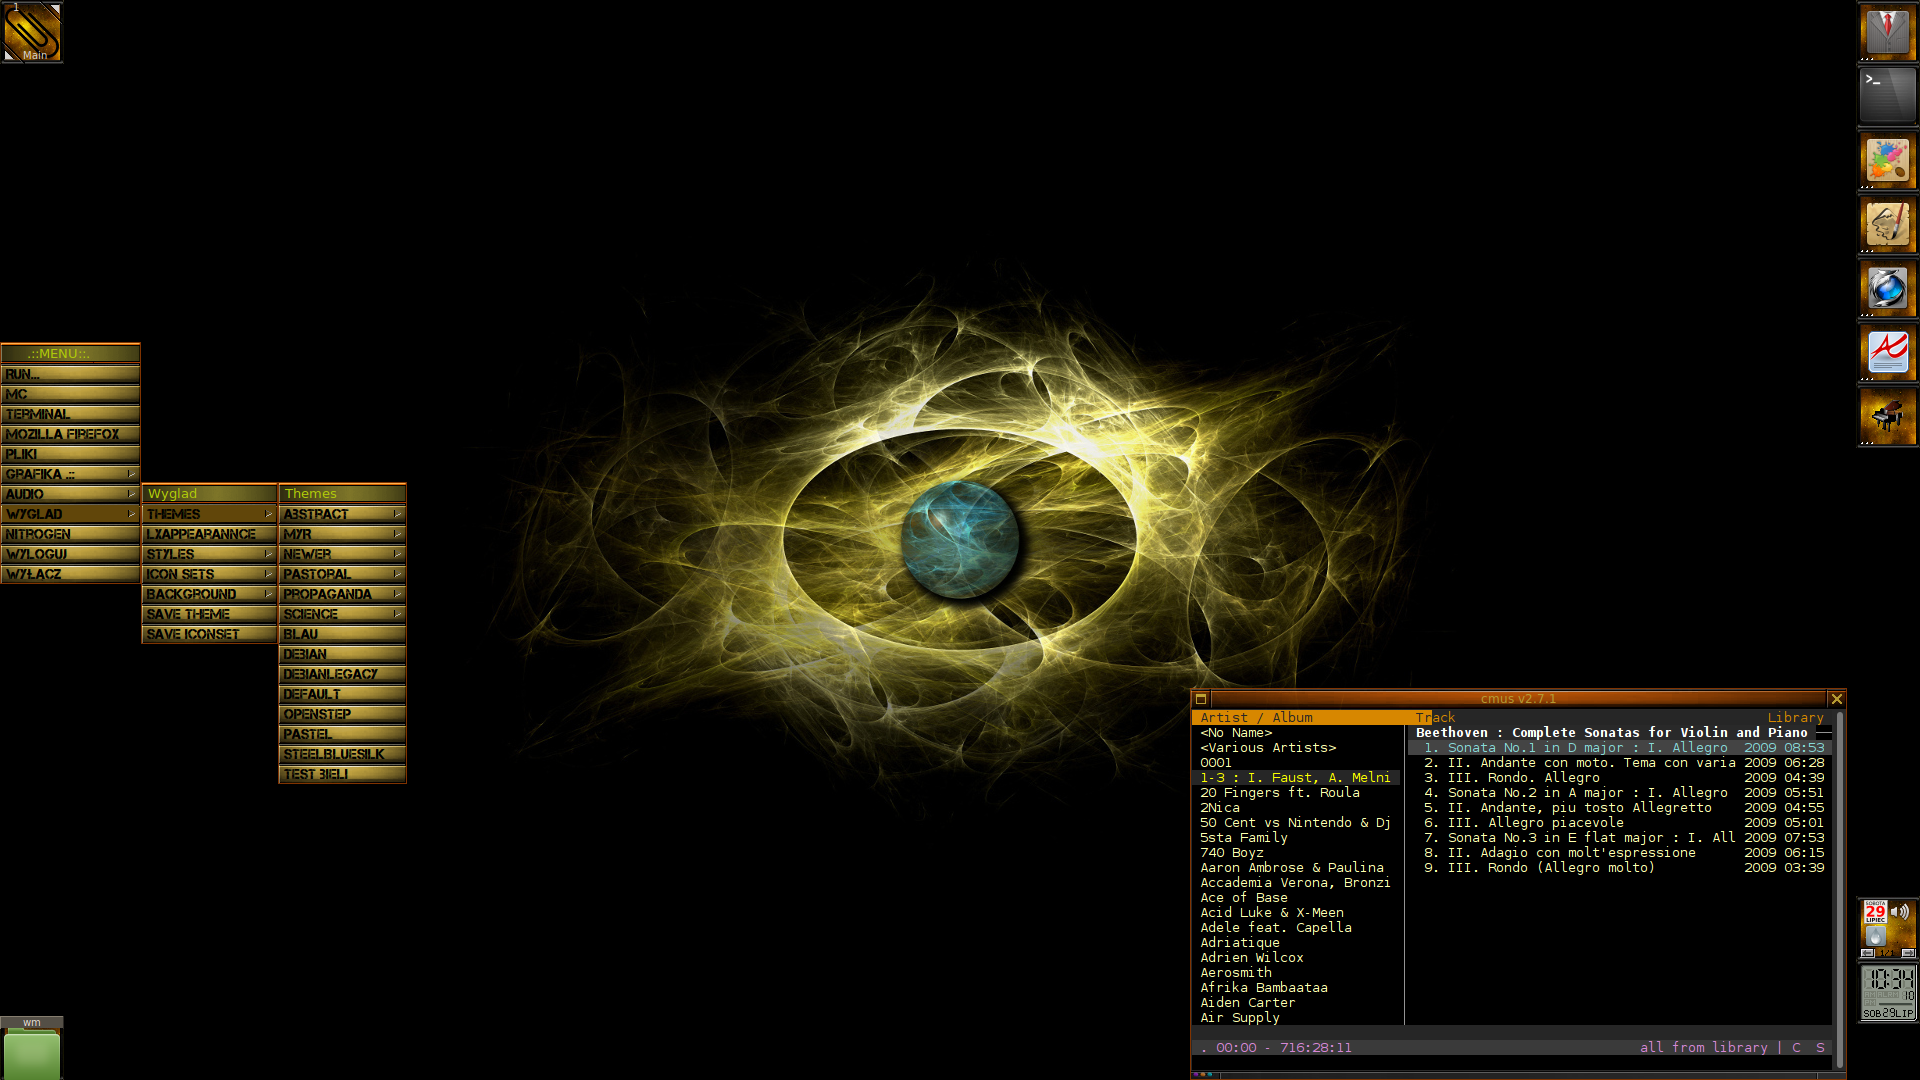Screen dimensions: 1920x1080
Task: Toggle the 'C' continue flag in cmus status bar
Action: tap(1797, 1047)
